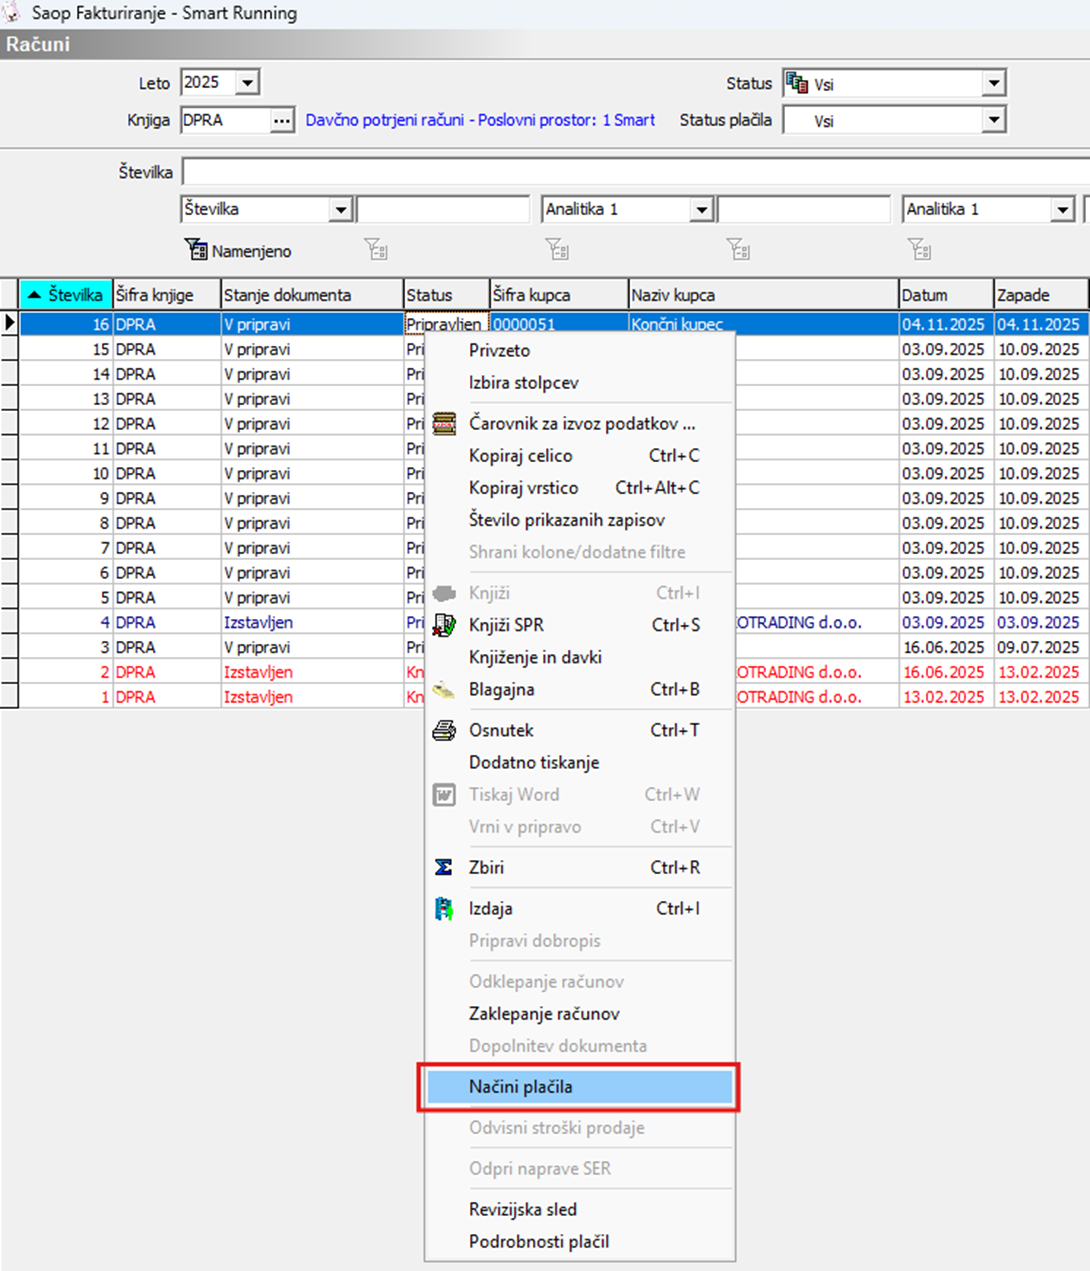This screenshot has height=1271, width=1090.
Task: Click the Izdaja icon
Action: 444,908
